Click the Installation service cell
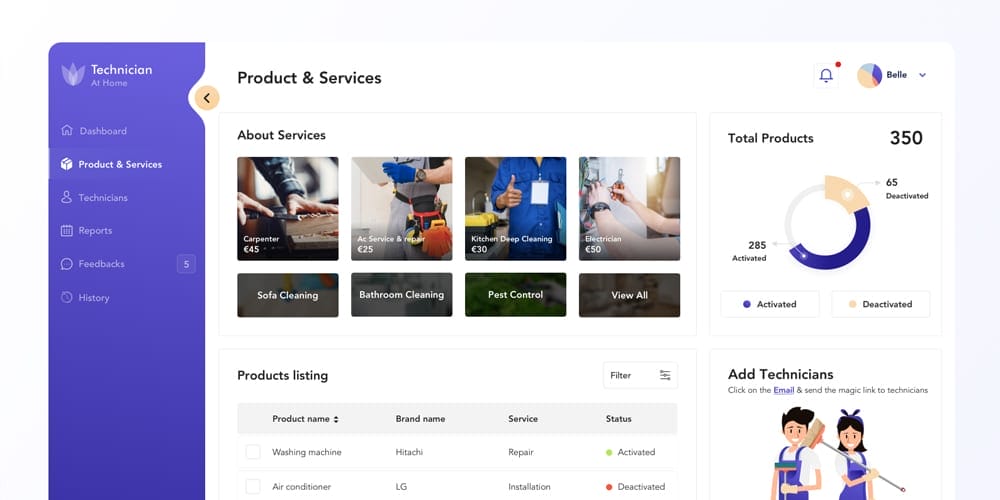The image size is (1000, 500). pos(529,487)
